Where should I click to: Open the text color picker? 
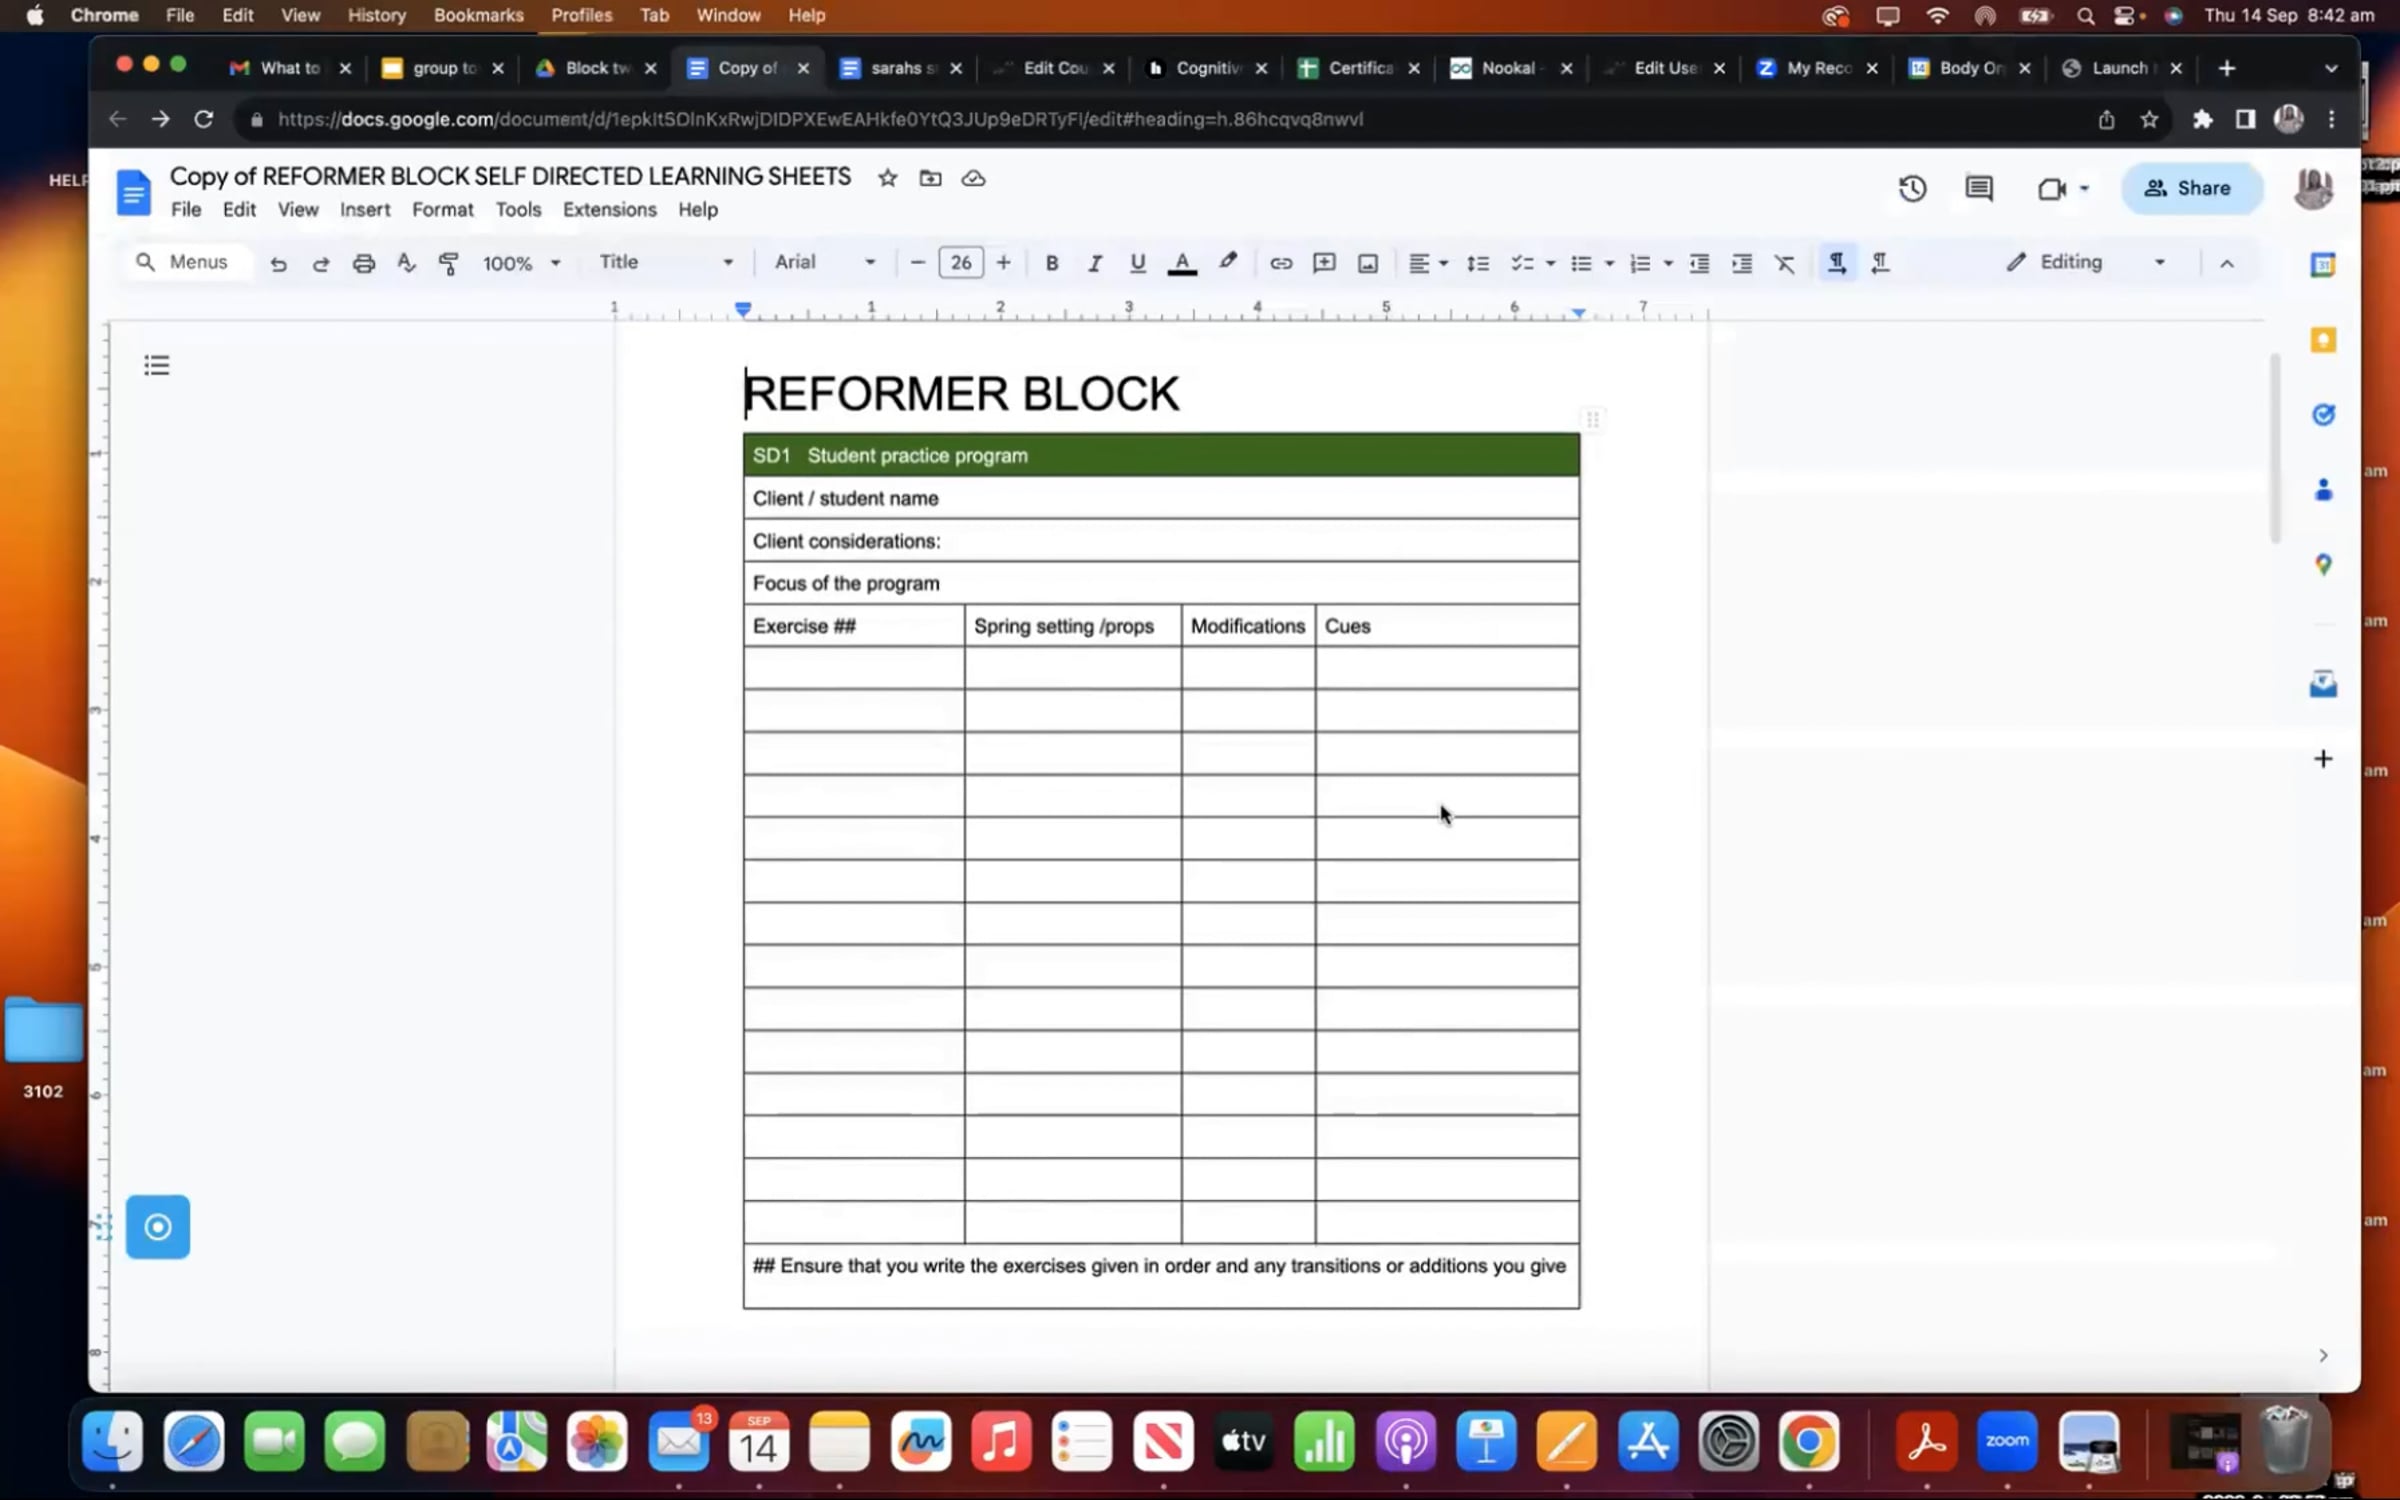tap(1181, 263)
